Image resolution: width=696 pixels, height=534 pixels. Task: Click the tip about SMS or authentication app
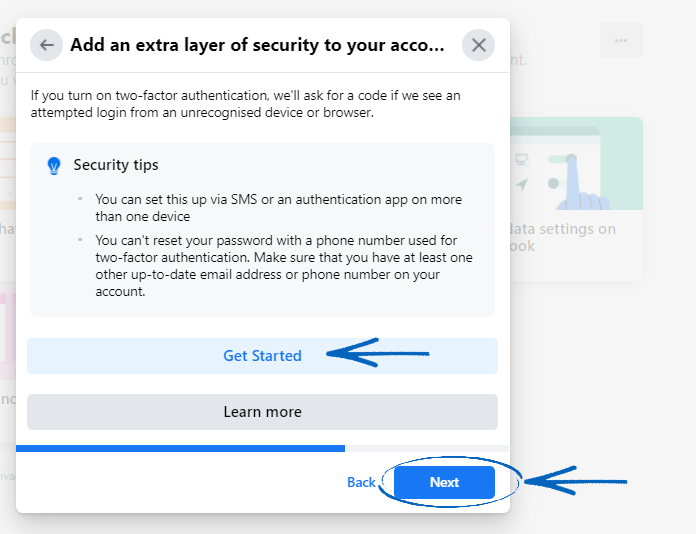click(x=279, y=208)
